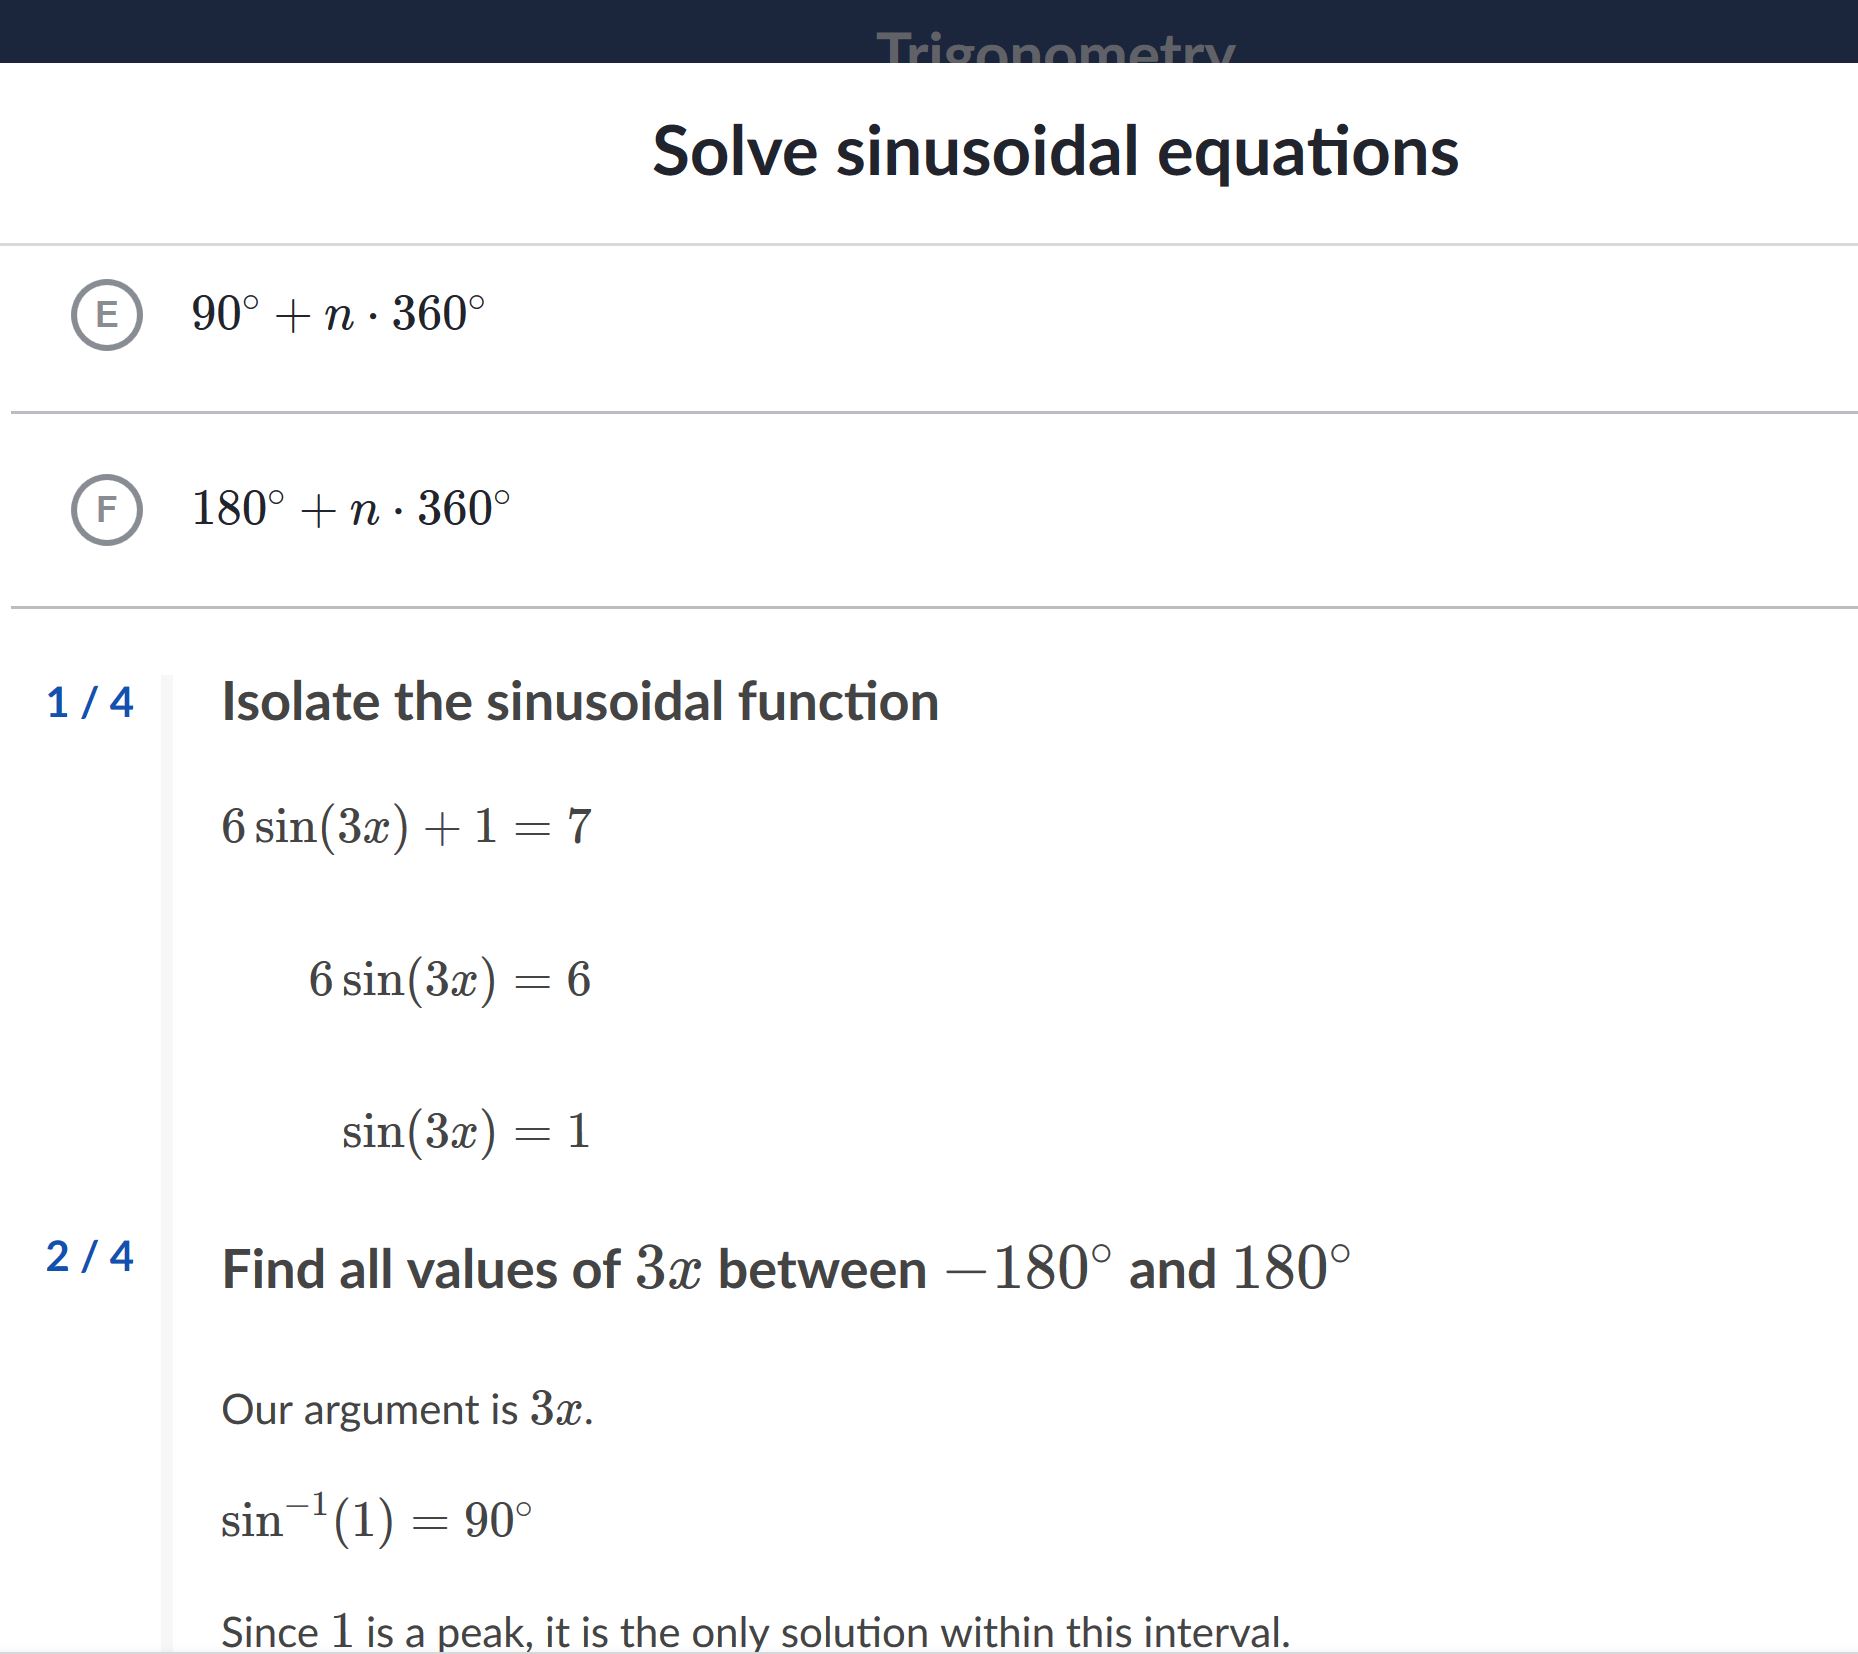Image resolution: width=1858 pixels, height=1654 pixels.
Task: Click the Find all values of 3x heading
Action: pyautogui.click(x=786, y=1269)
